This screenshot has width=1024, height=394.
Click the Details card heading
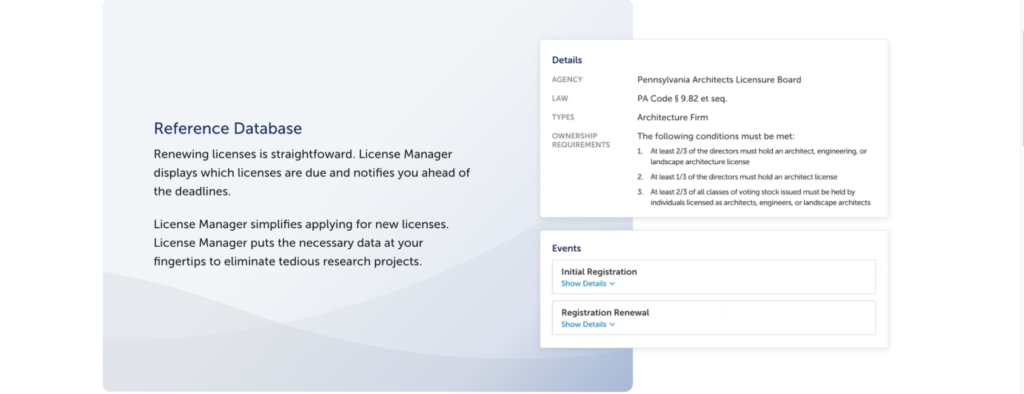click(x=567, y=60)
